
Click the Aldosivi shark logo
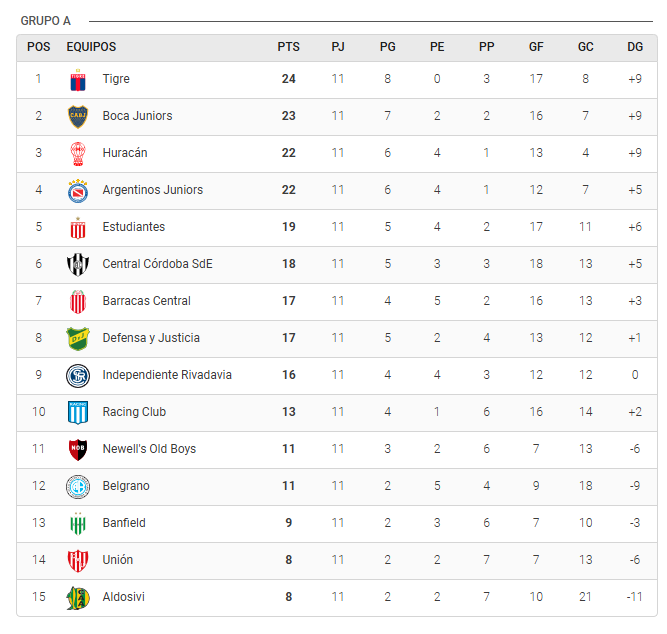click(78, 597)
